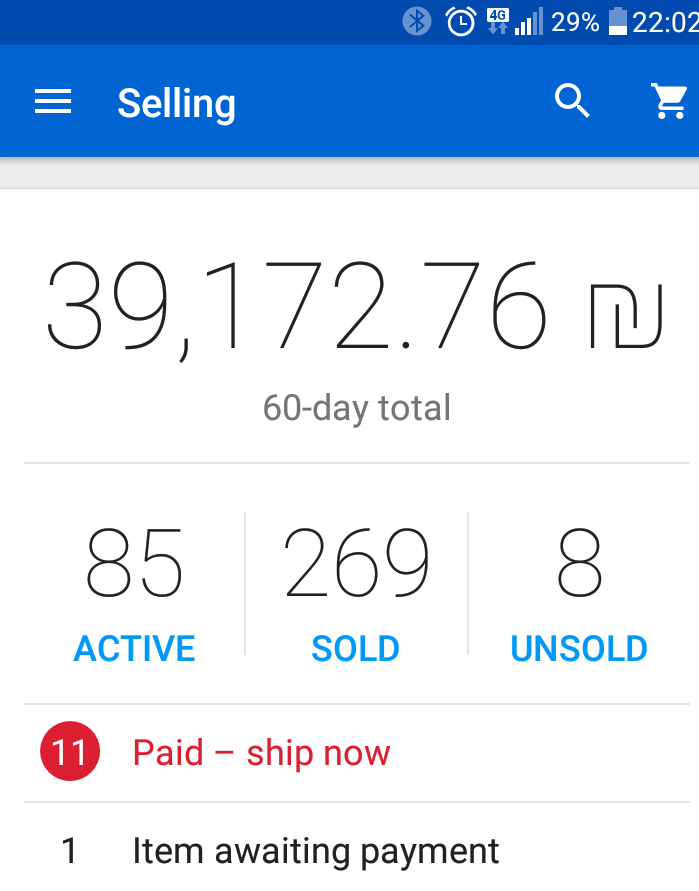This screenshot has height=891, width=699.
Task: View the 85 active listings
Action: pyautogui.click(x=134, y=593)
